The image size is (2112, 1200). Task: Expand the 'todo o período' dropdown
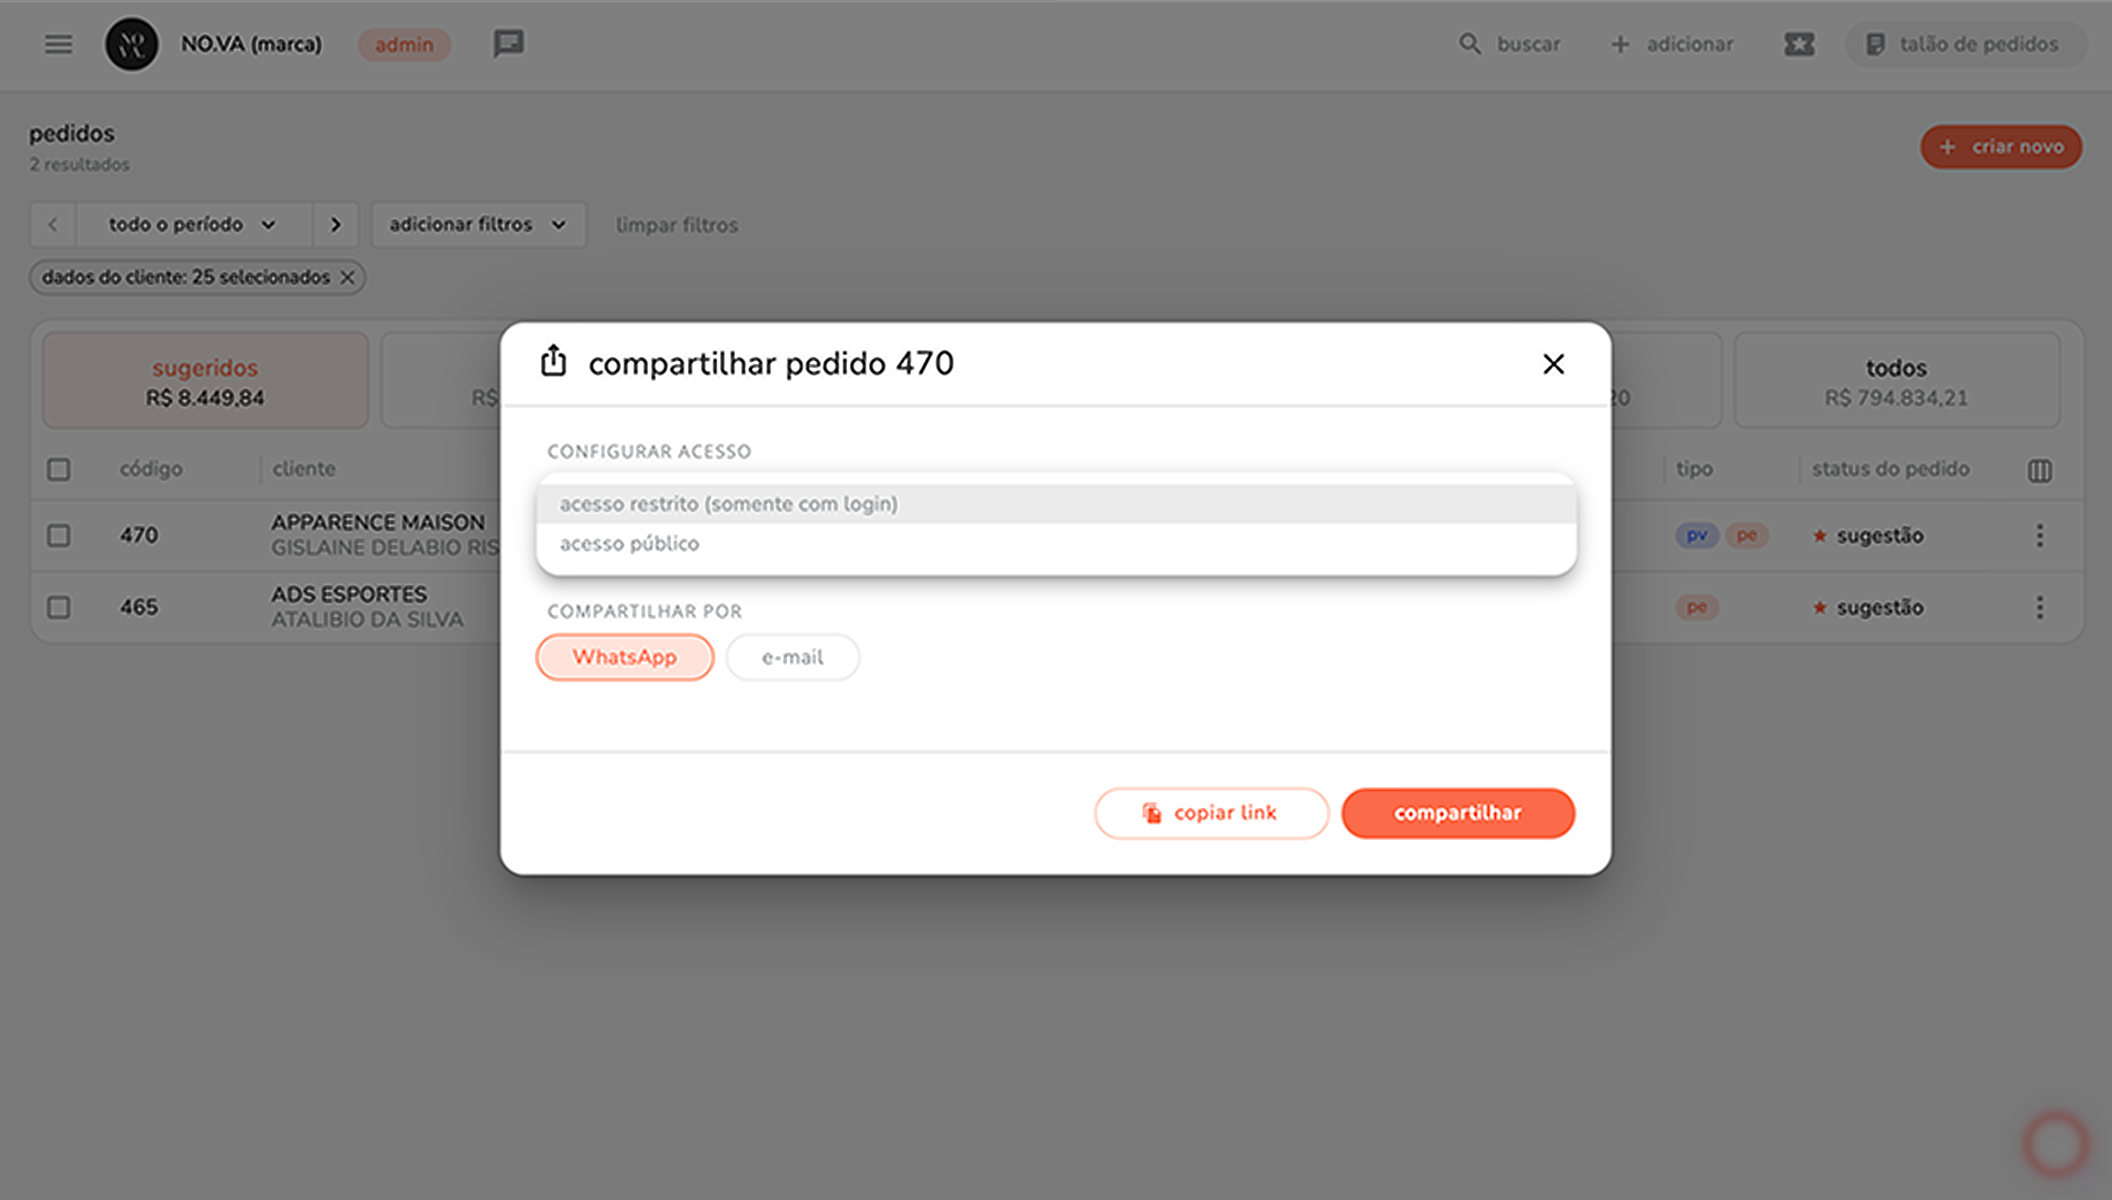[192, 225]
